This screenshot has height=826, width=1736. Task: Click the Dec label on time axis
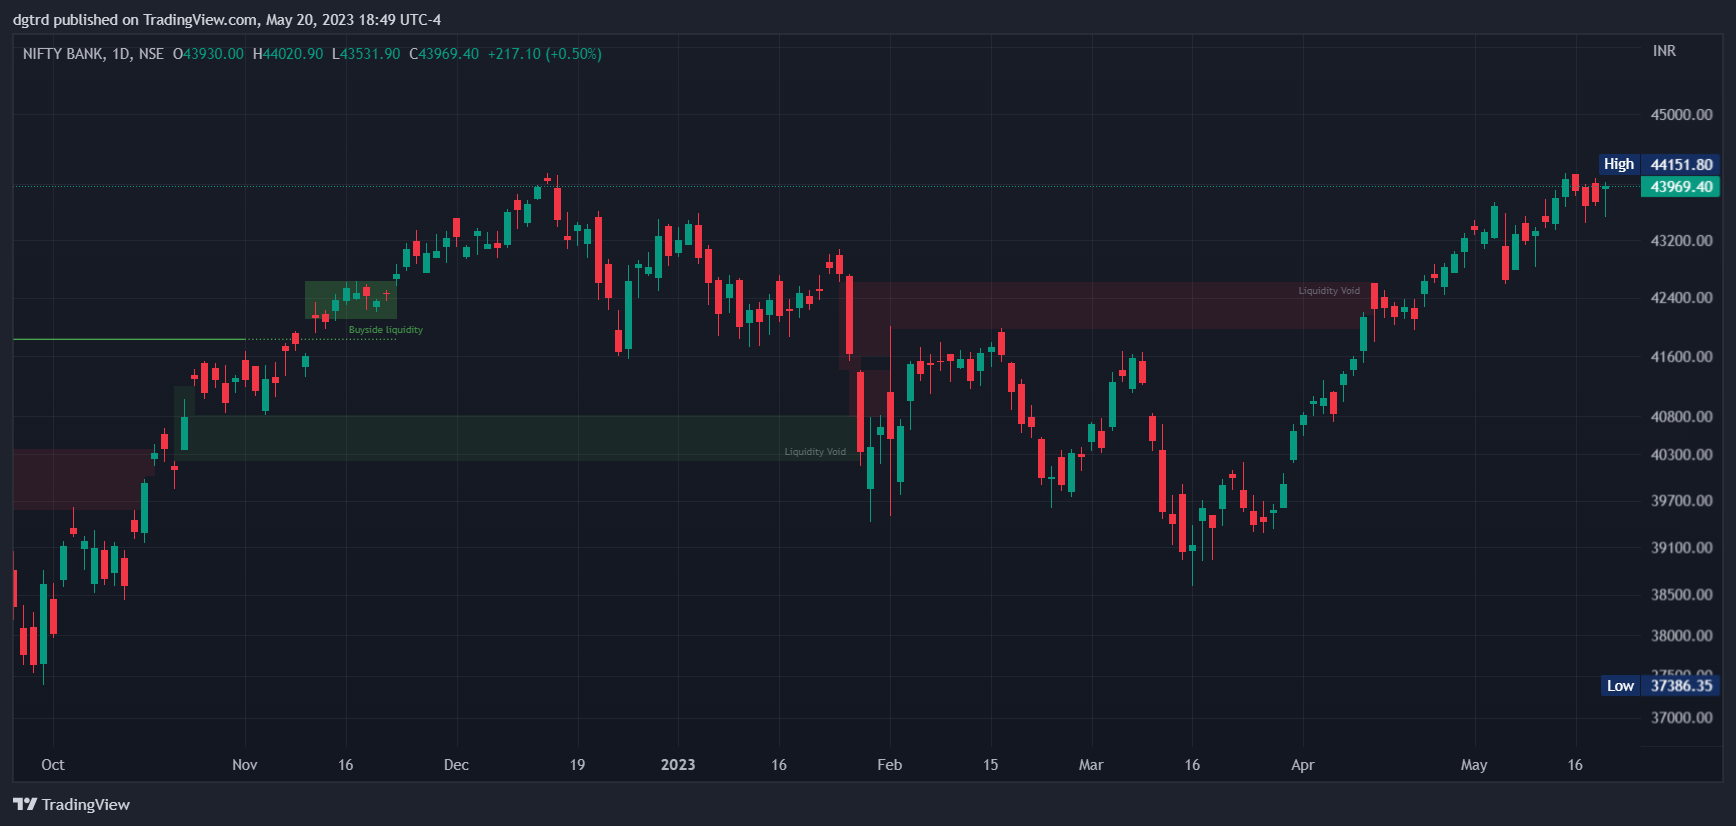coord(456,765)
